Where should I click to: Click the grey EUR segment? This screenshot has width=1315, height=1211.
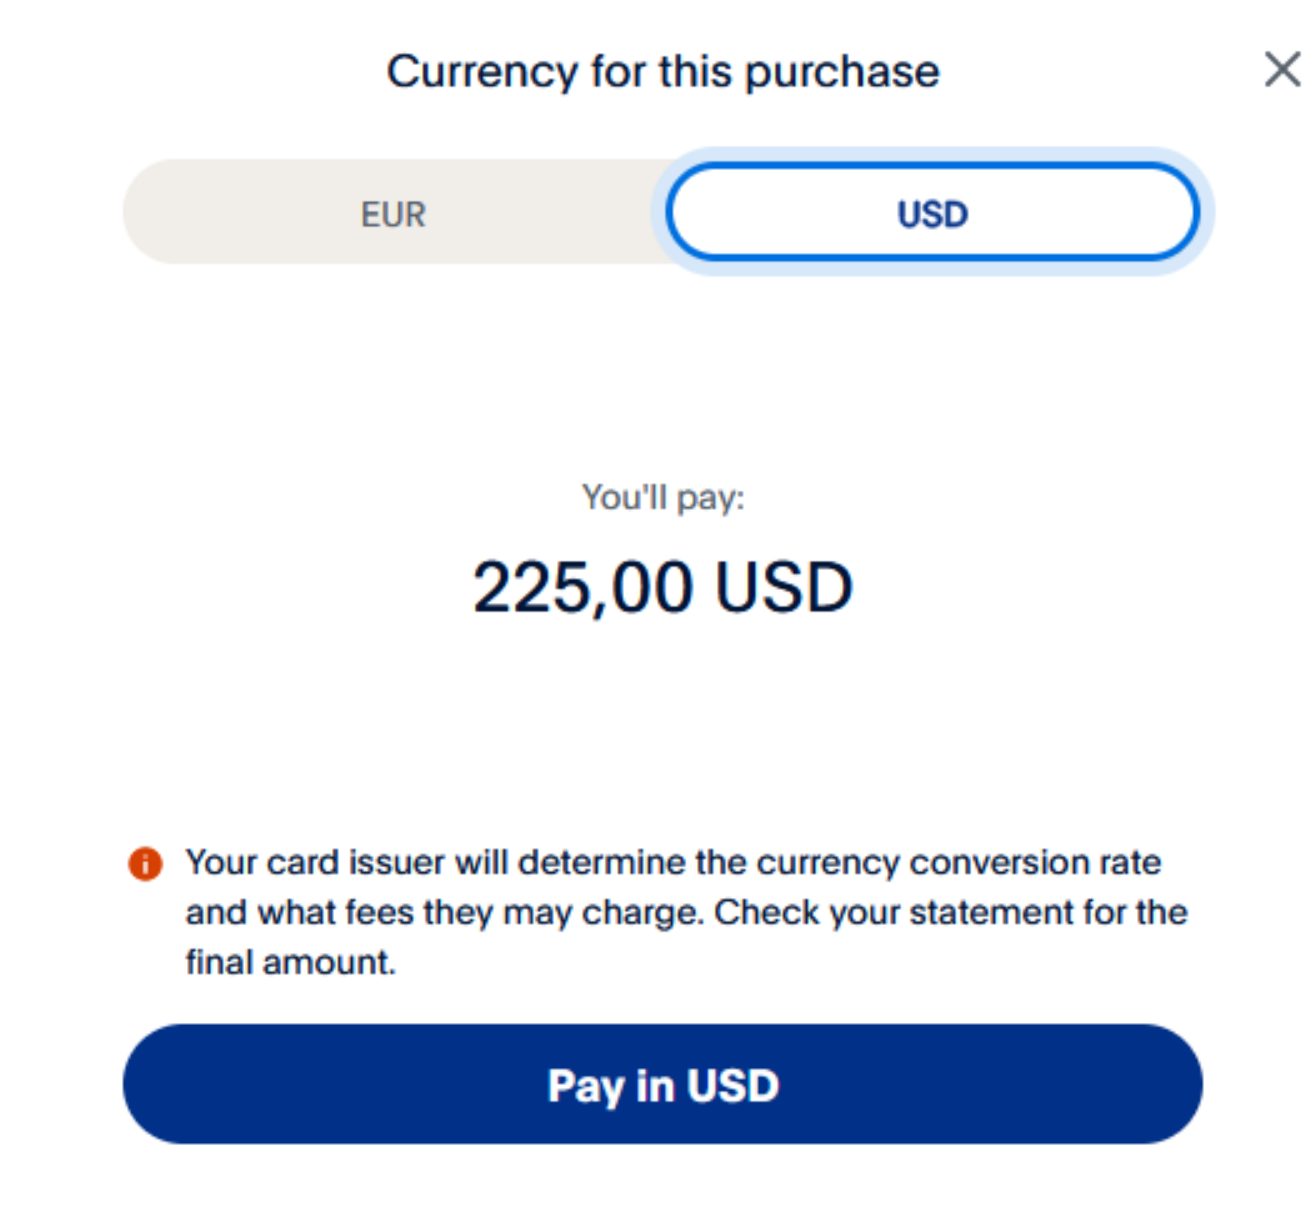pos(393,213)
